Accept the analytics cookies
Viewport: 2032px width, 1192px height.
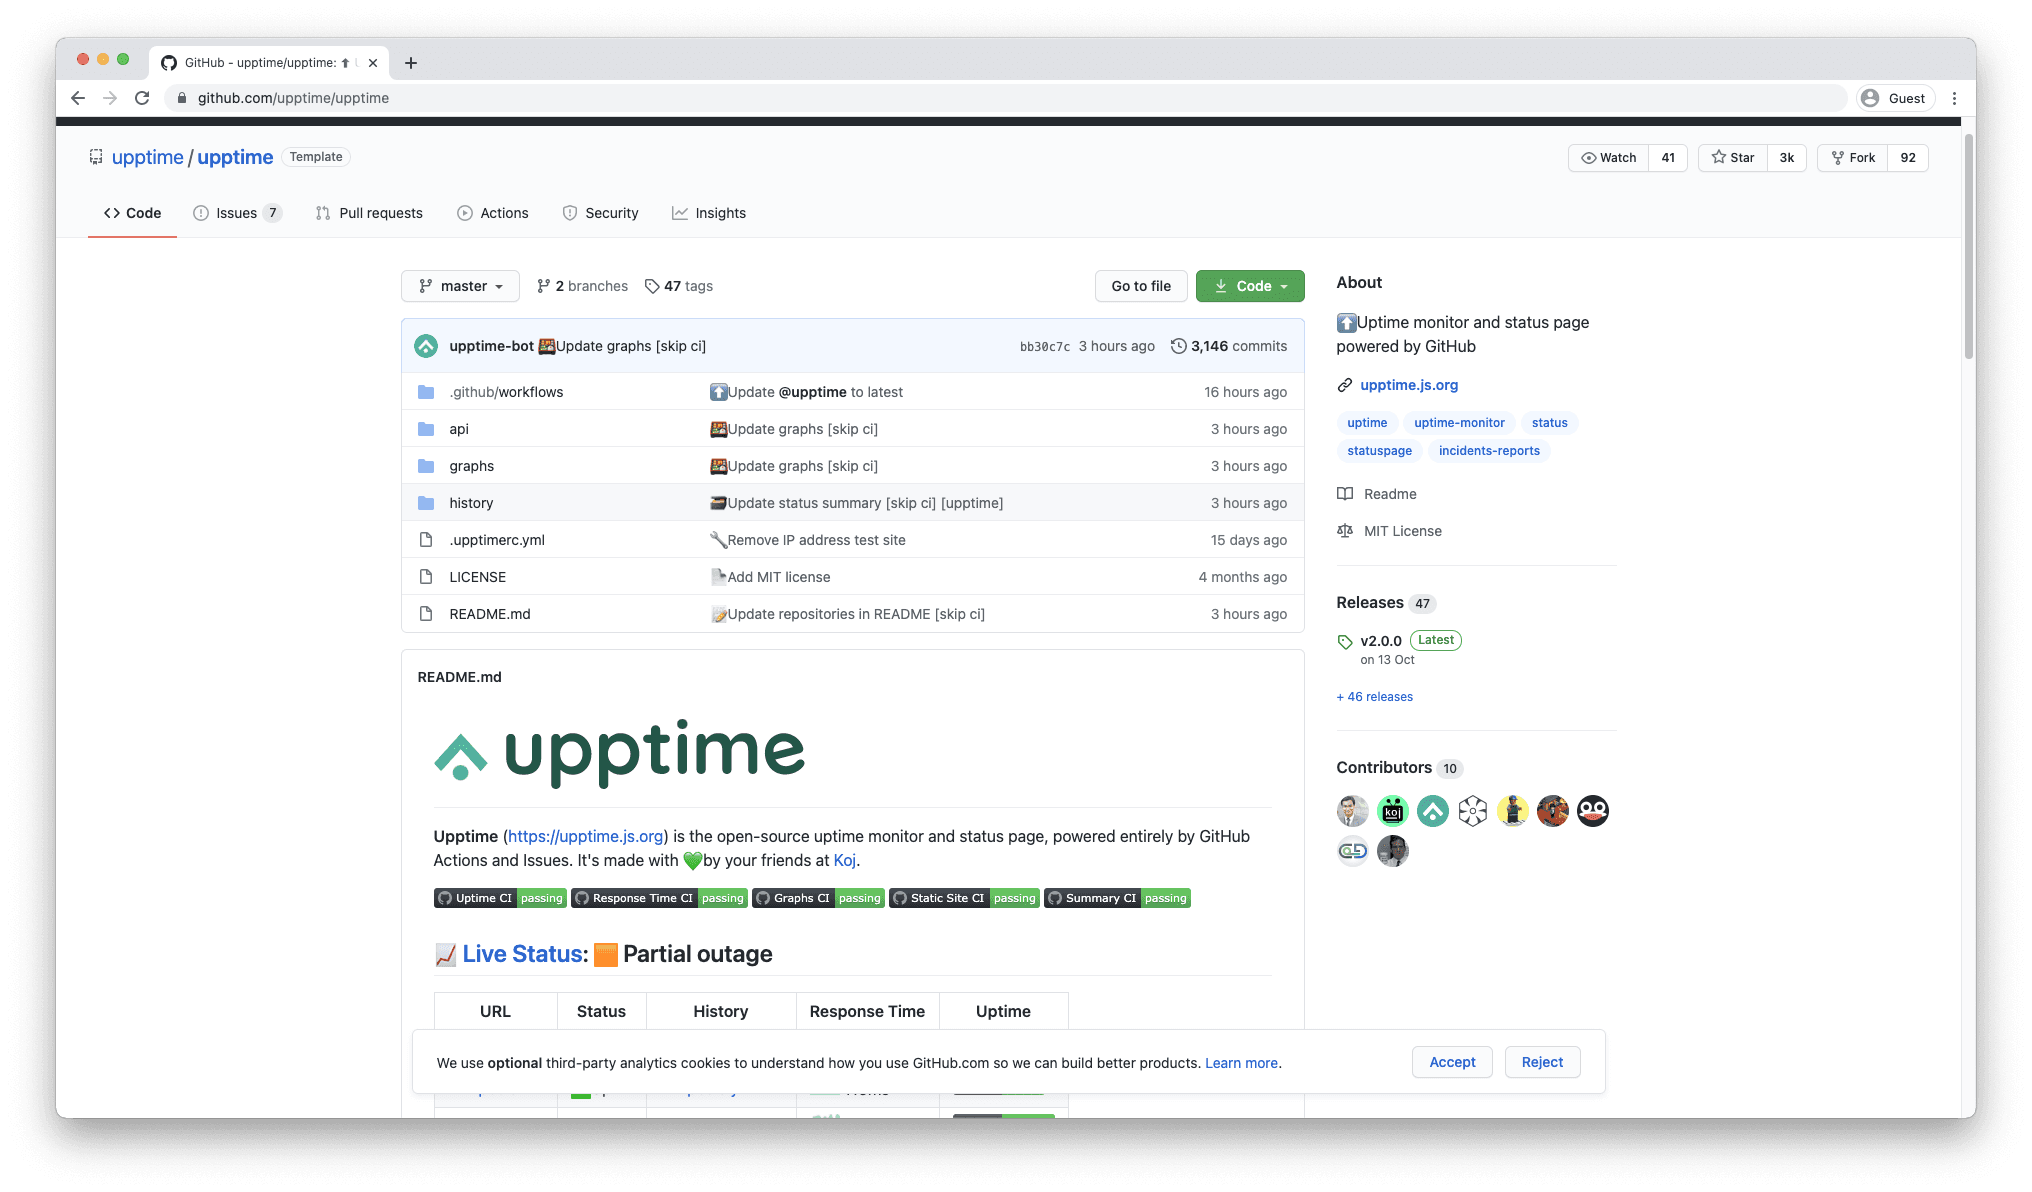[1451, 1062]
